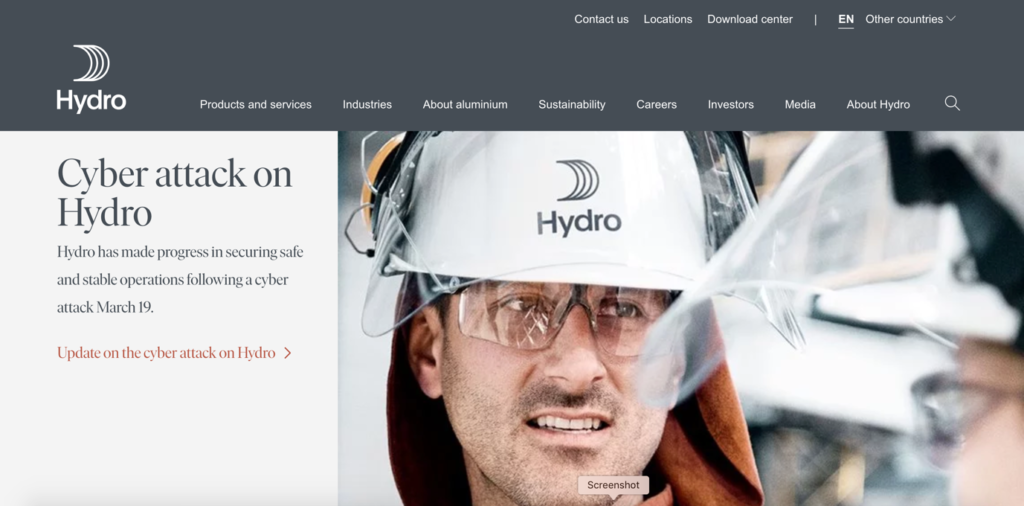1024x506 pixels.
Task: Open the search magnifier icon
Action: pos(952,103)
